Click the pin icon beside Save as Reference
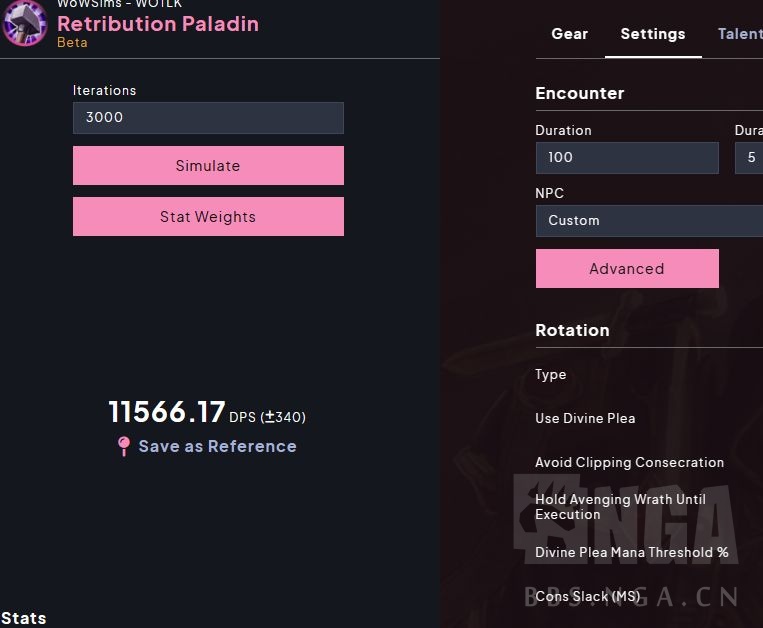Screen dimensions: 763x628 (124, 446)
